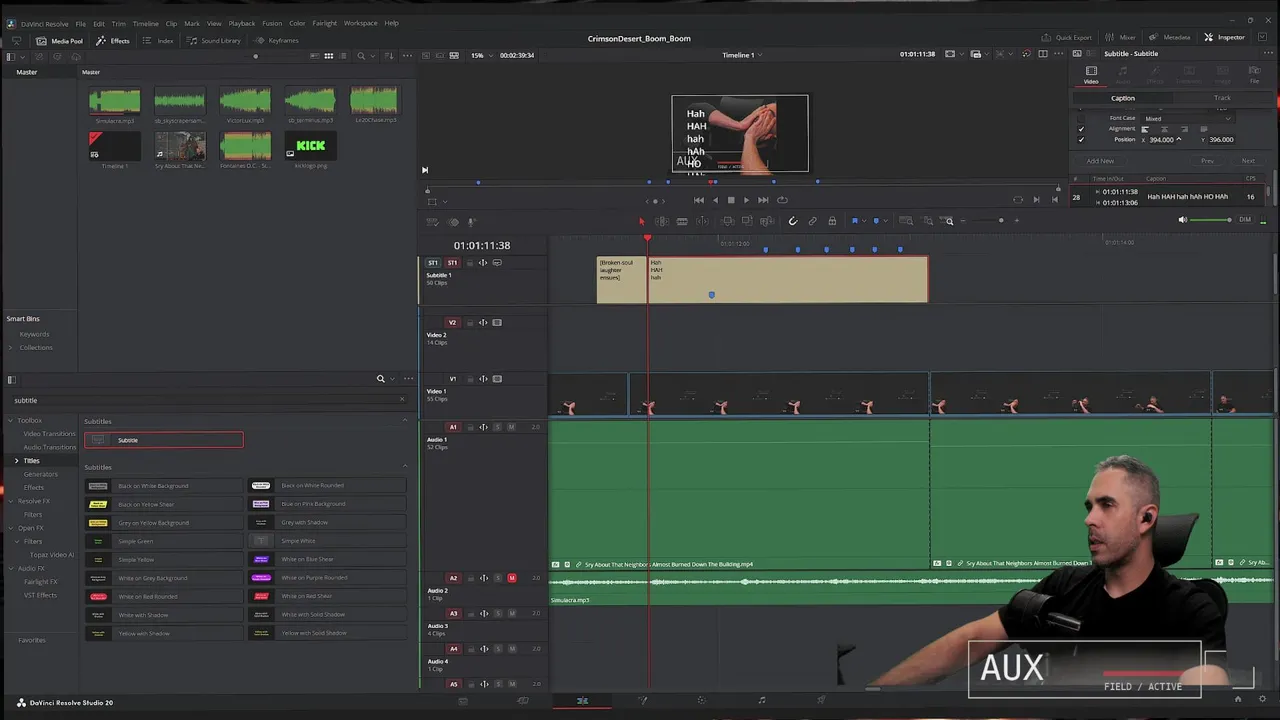Open the Metadata panel
This screenshot has width=1280, height=720.
(x=1169, y=37)
